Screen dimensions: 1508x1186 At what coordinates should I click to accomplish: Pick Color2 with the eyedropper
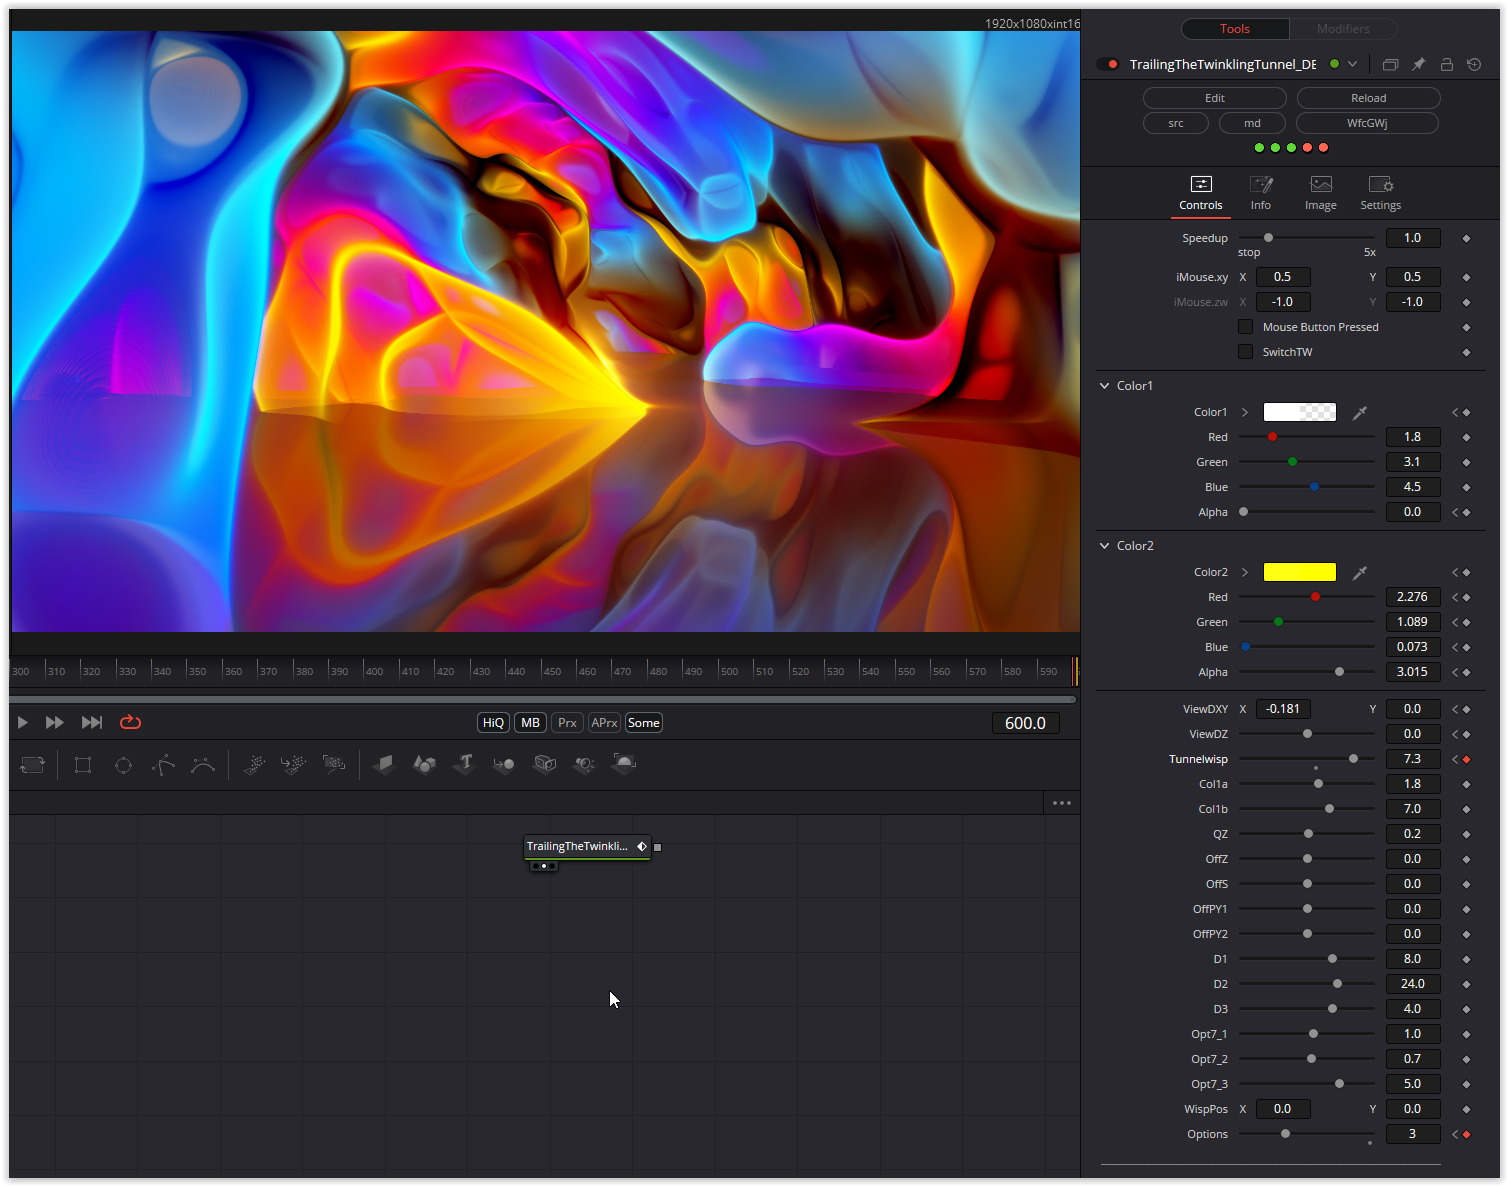[x=1360, y=572]
